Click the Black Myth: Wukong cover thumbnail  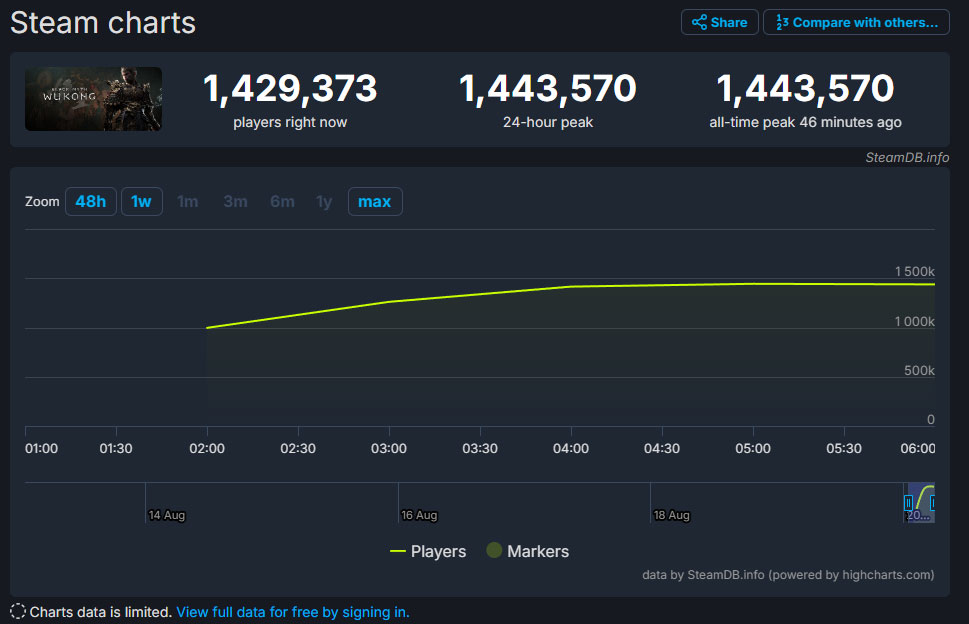(x=93, y=99)
